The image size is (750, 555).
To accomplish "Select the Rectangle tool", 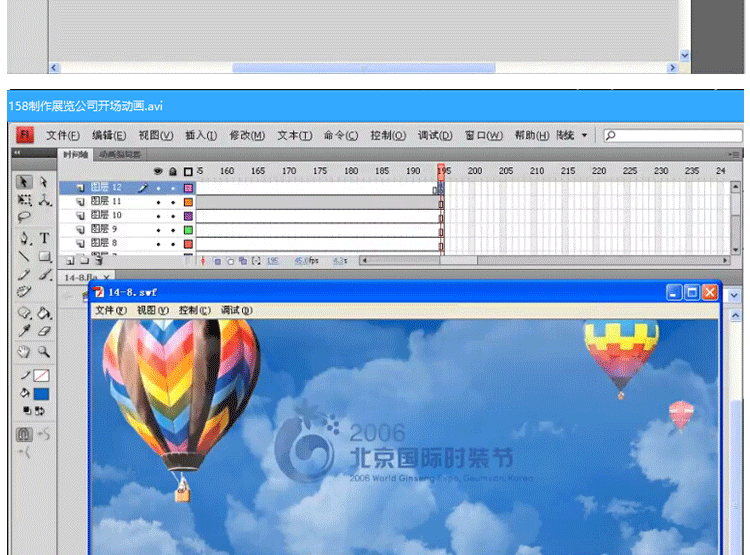I will pos(45,257).
